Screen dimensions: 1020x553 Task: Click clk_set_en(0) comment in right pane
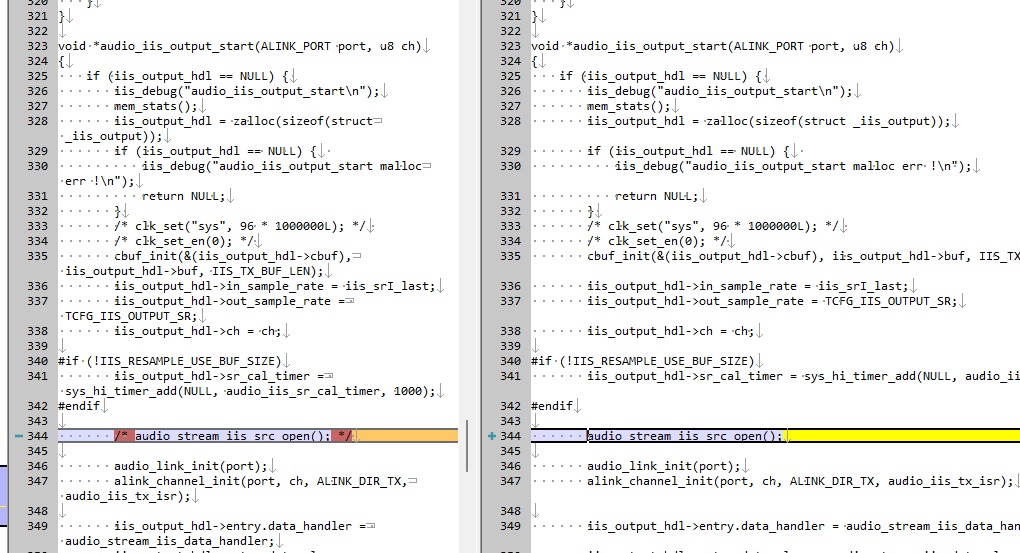click(x=657, y=241)
